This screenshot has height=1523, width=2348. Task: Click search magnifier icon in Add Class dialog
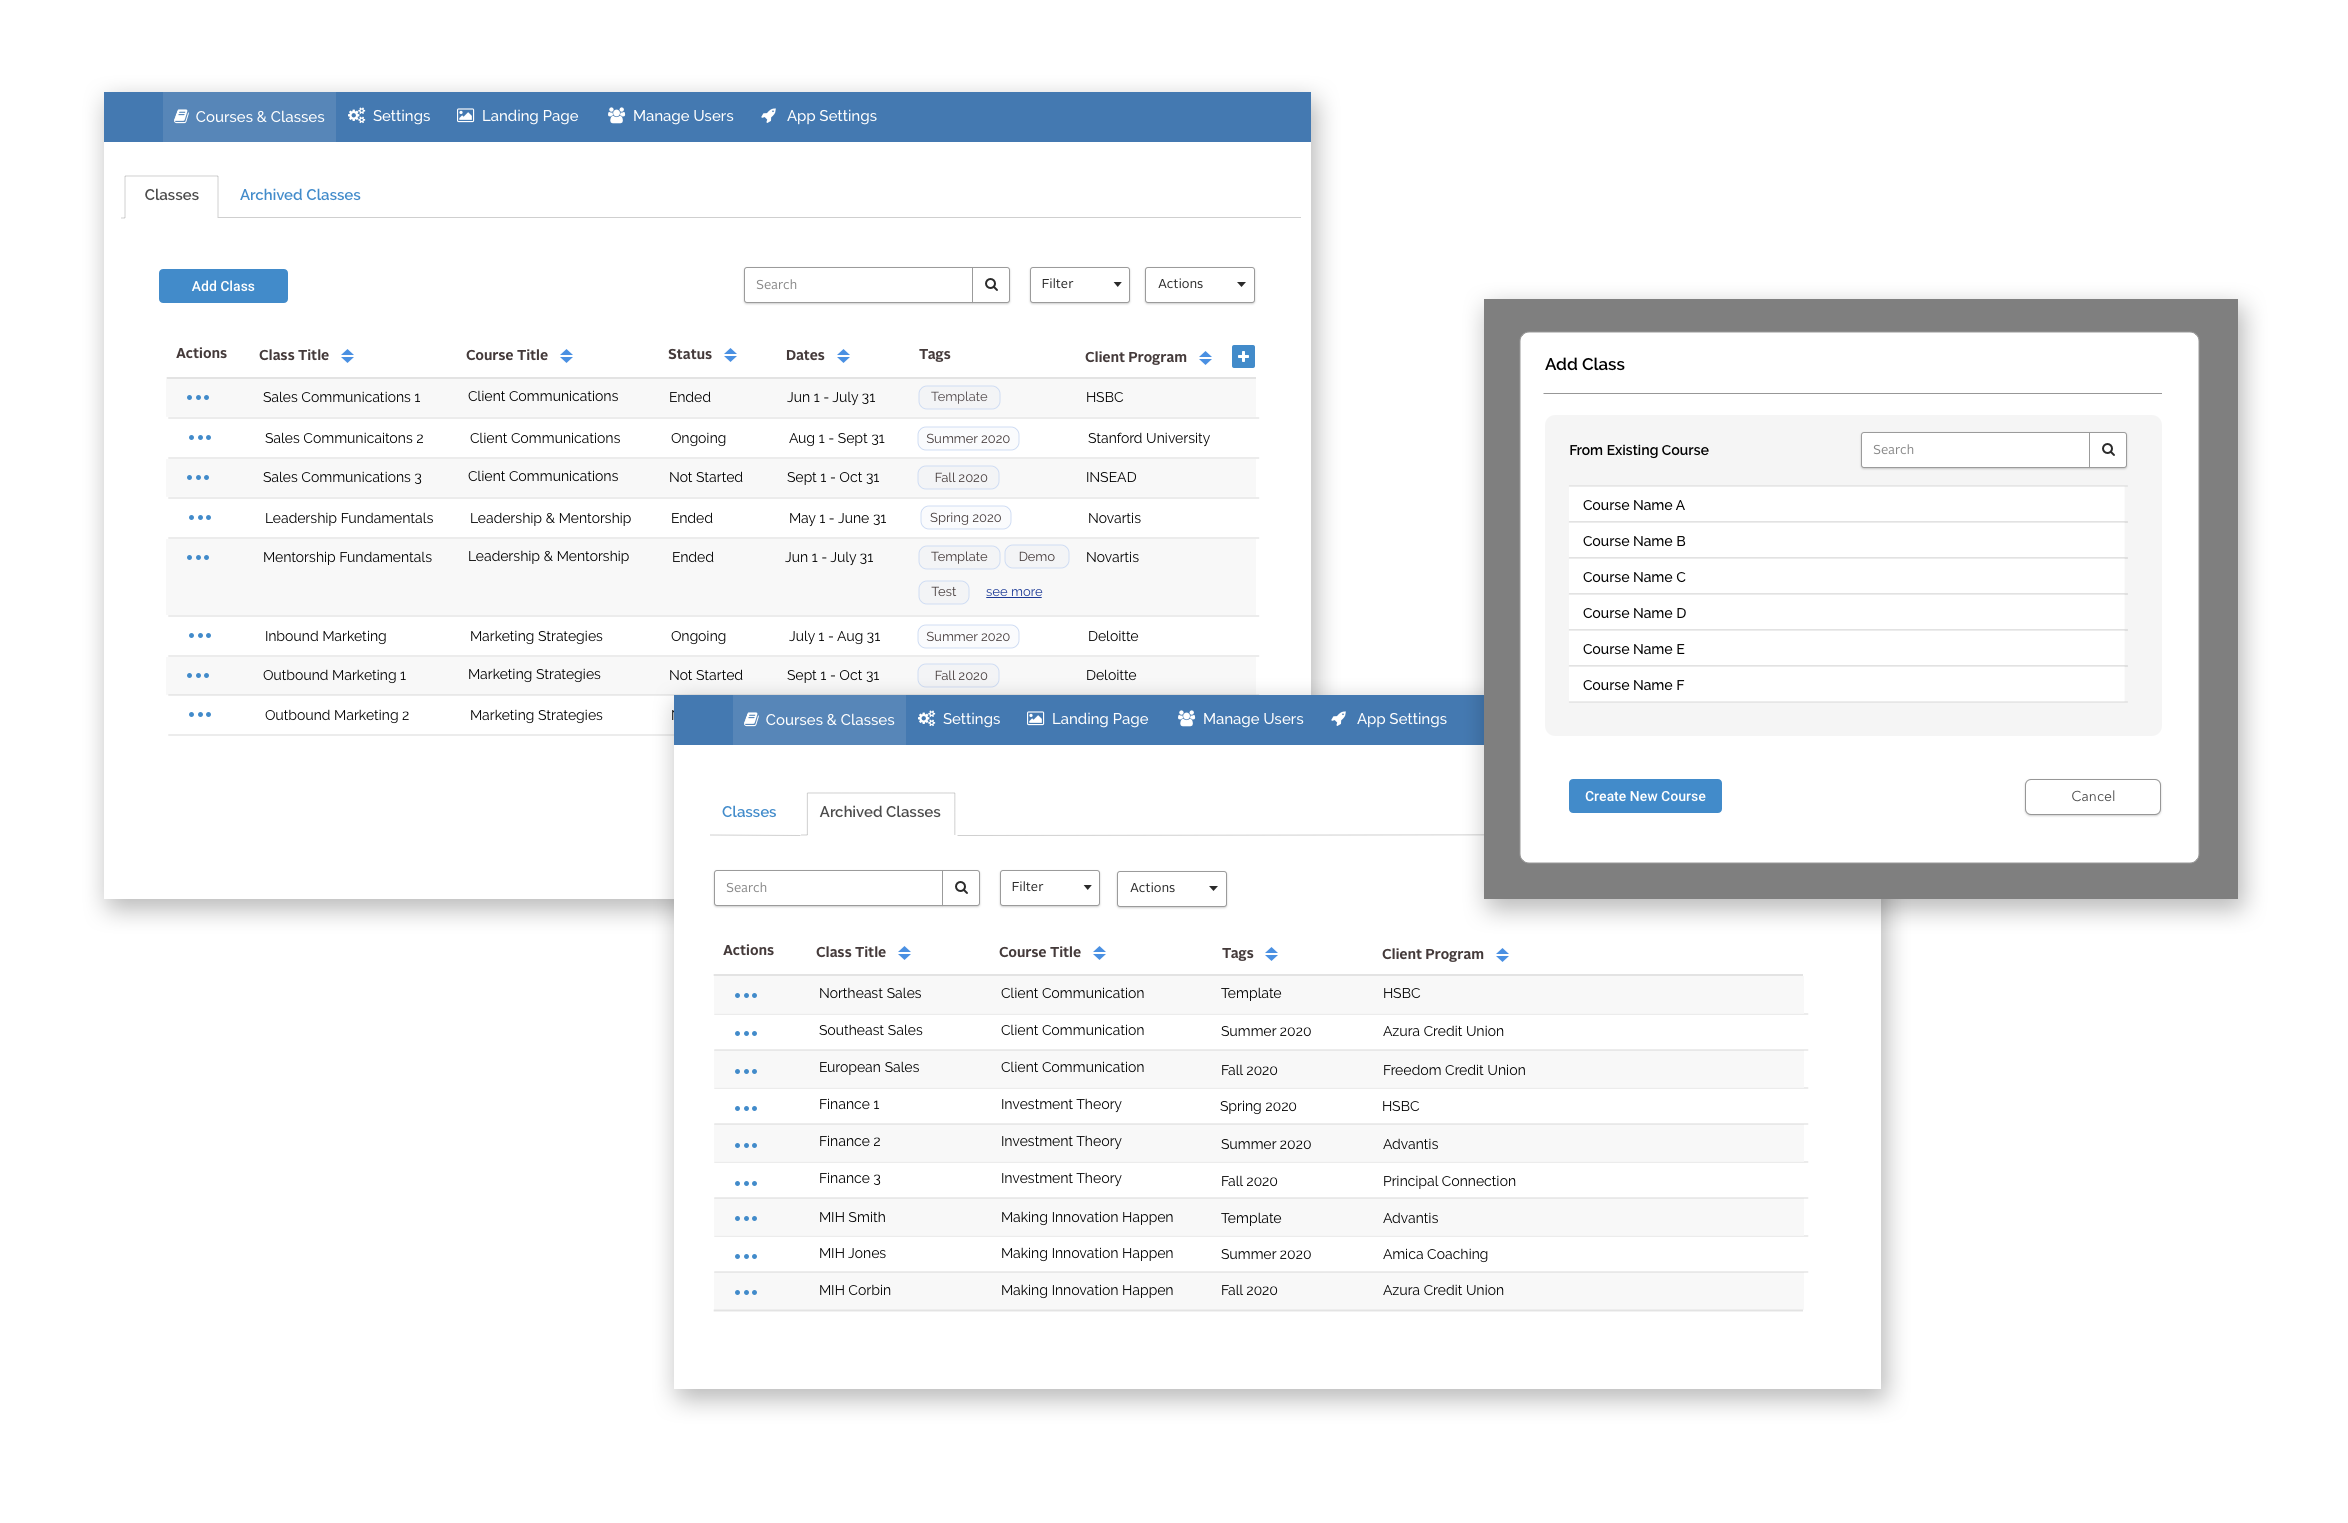click(2107, 450)
